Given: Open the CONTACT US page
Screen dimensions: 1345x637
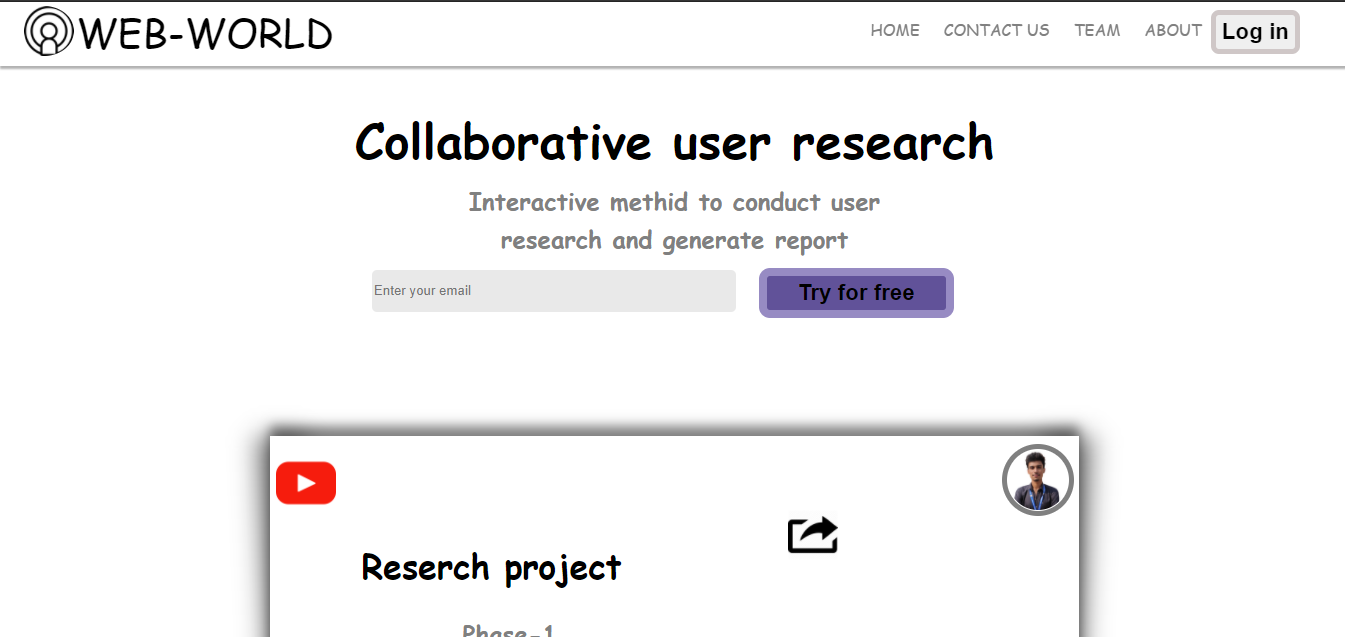Looking at the screenshot, I should 996,30.
